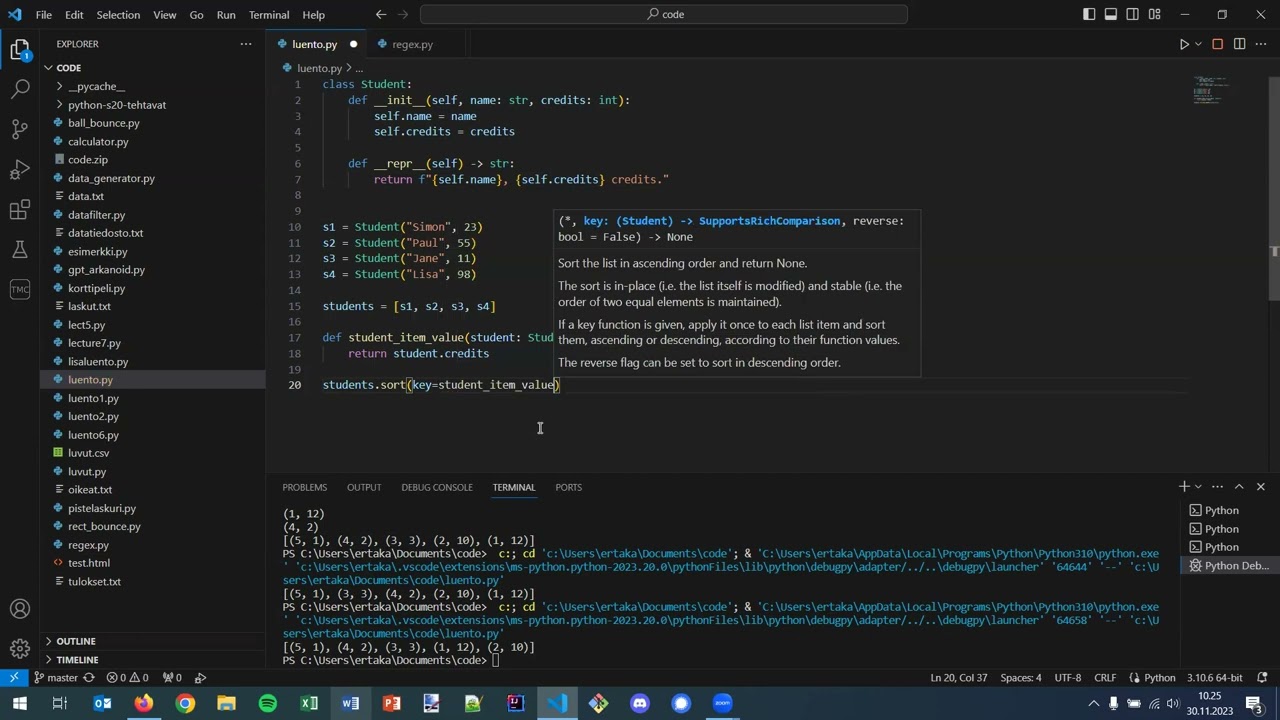Image resolution: width=1280 pixels, height=720 pixels.
Task: Switch to the regex.py editor tab
Action: click(x=412, y=44)
